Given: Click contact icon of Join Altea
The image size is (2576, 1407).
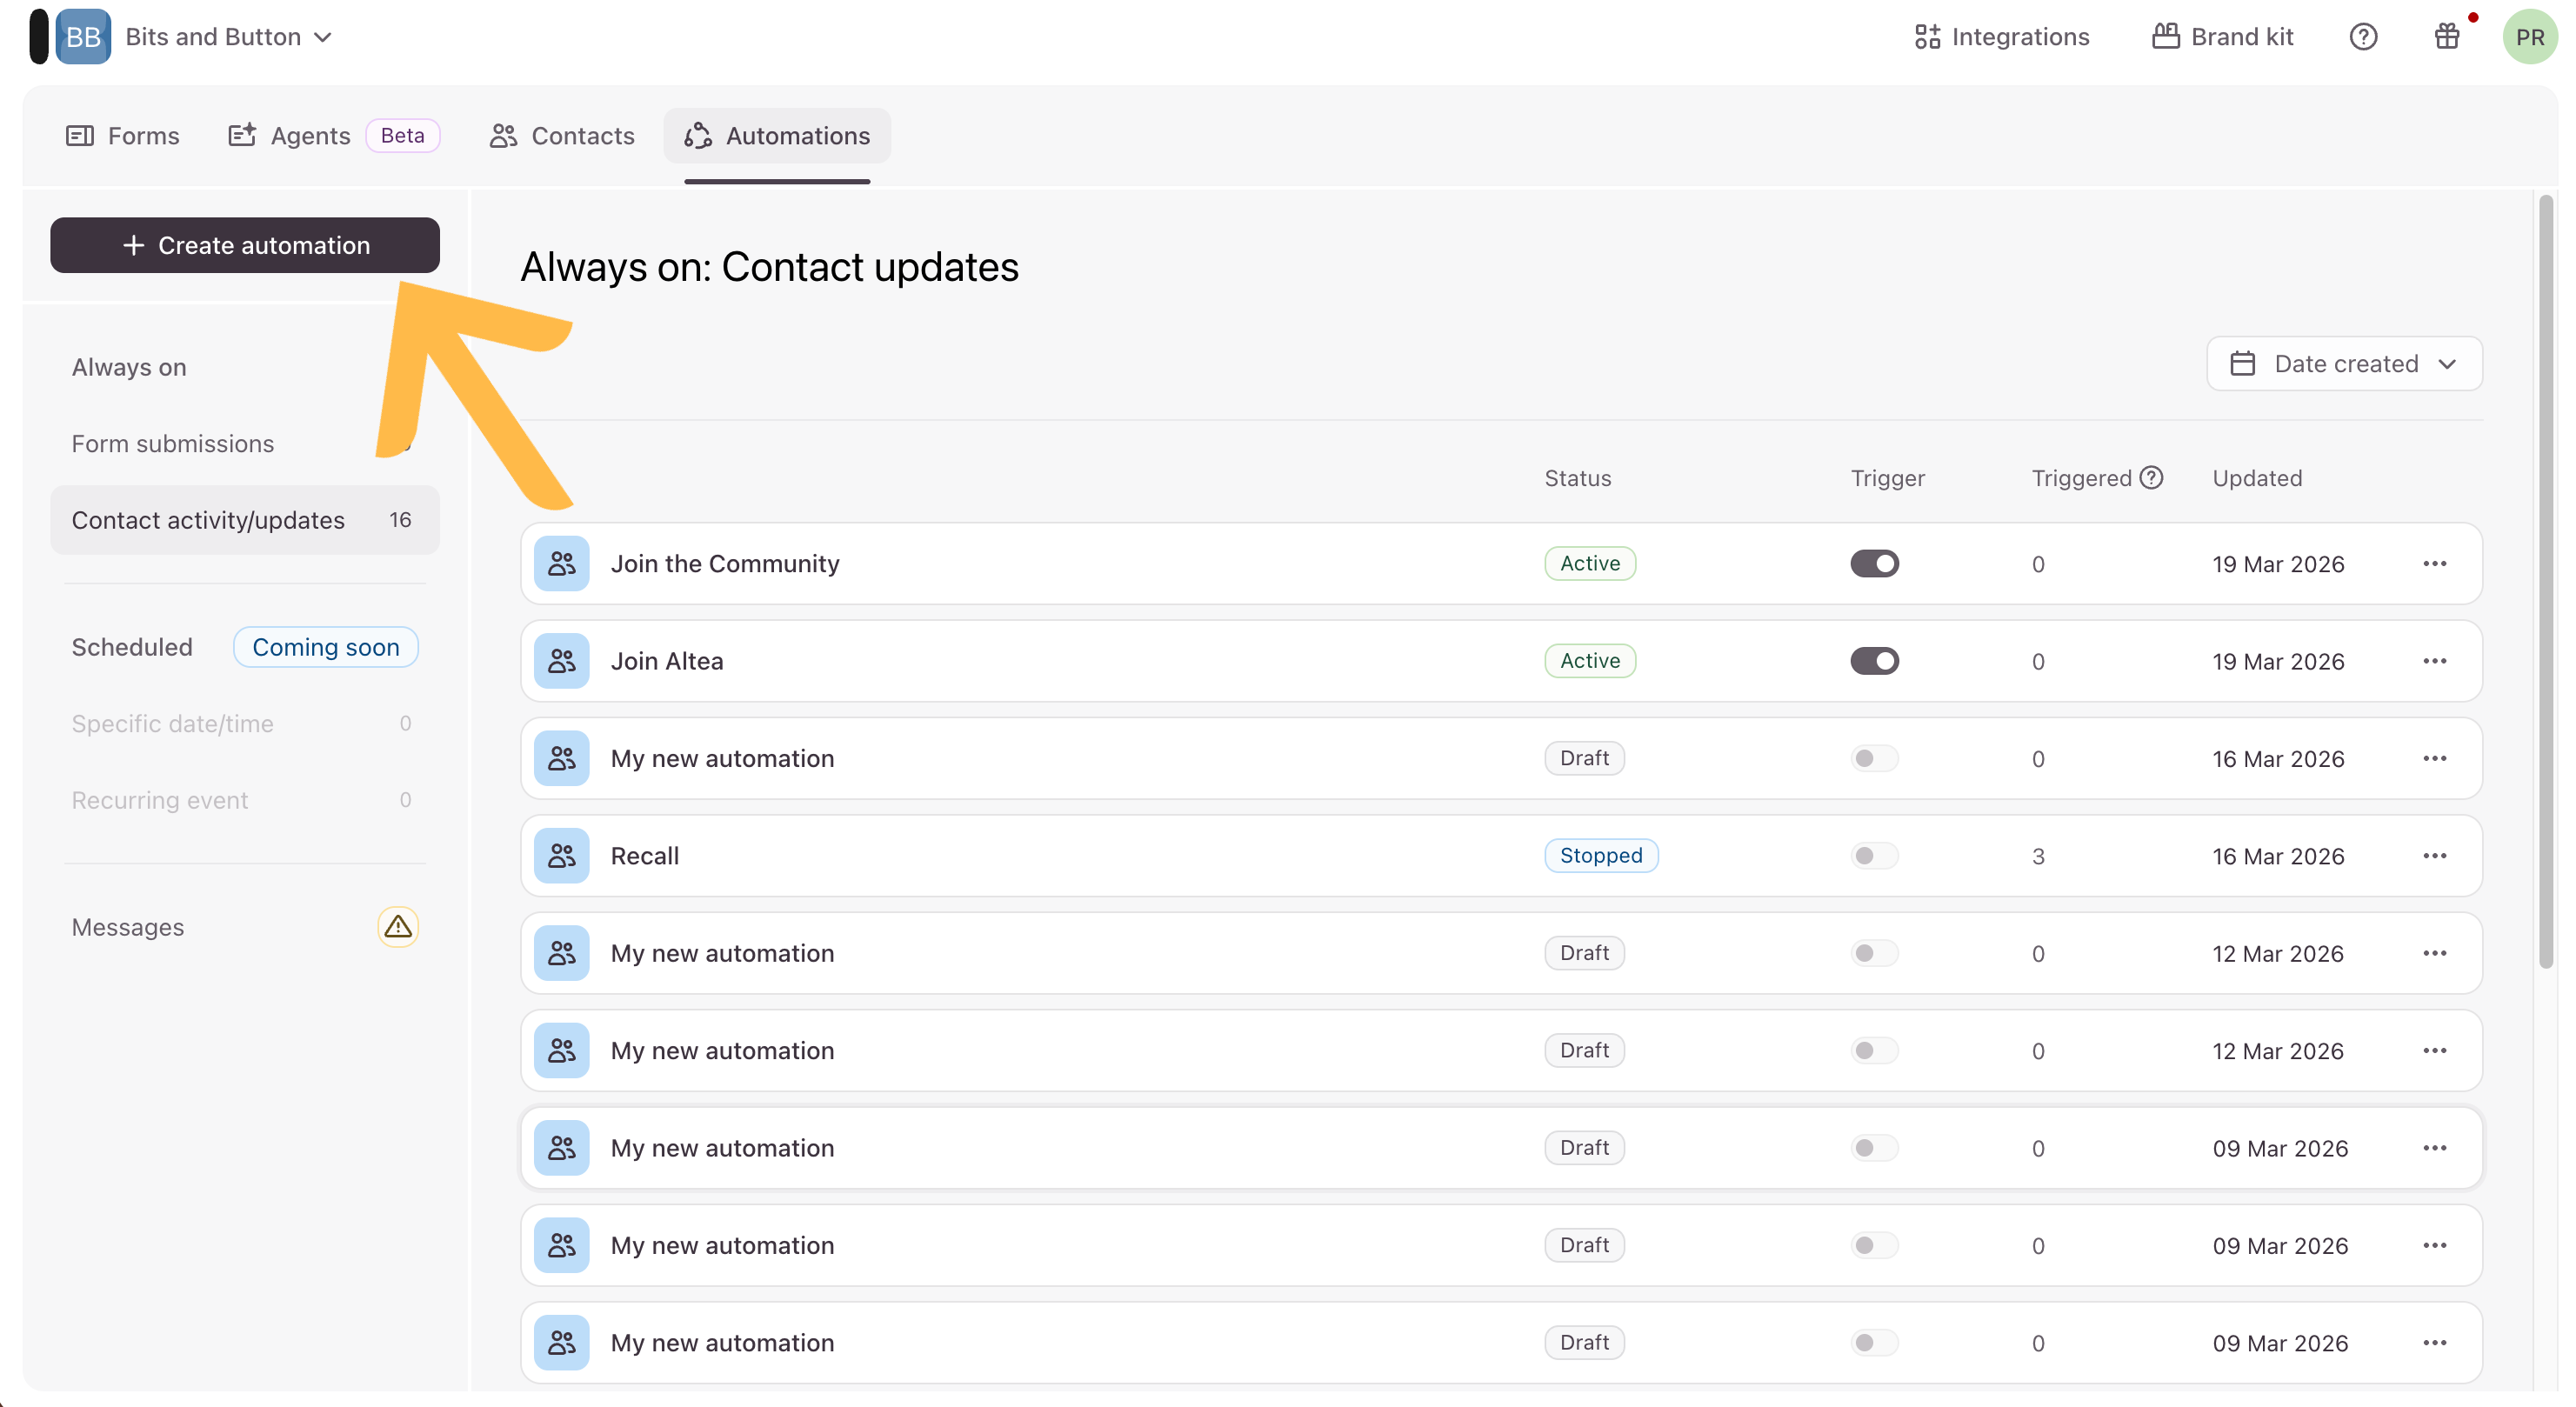Looking at the screenshot, I should (561, 661).
